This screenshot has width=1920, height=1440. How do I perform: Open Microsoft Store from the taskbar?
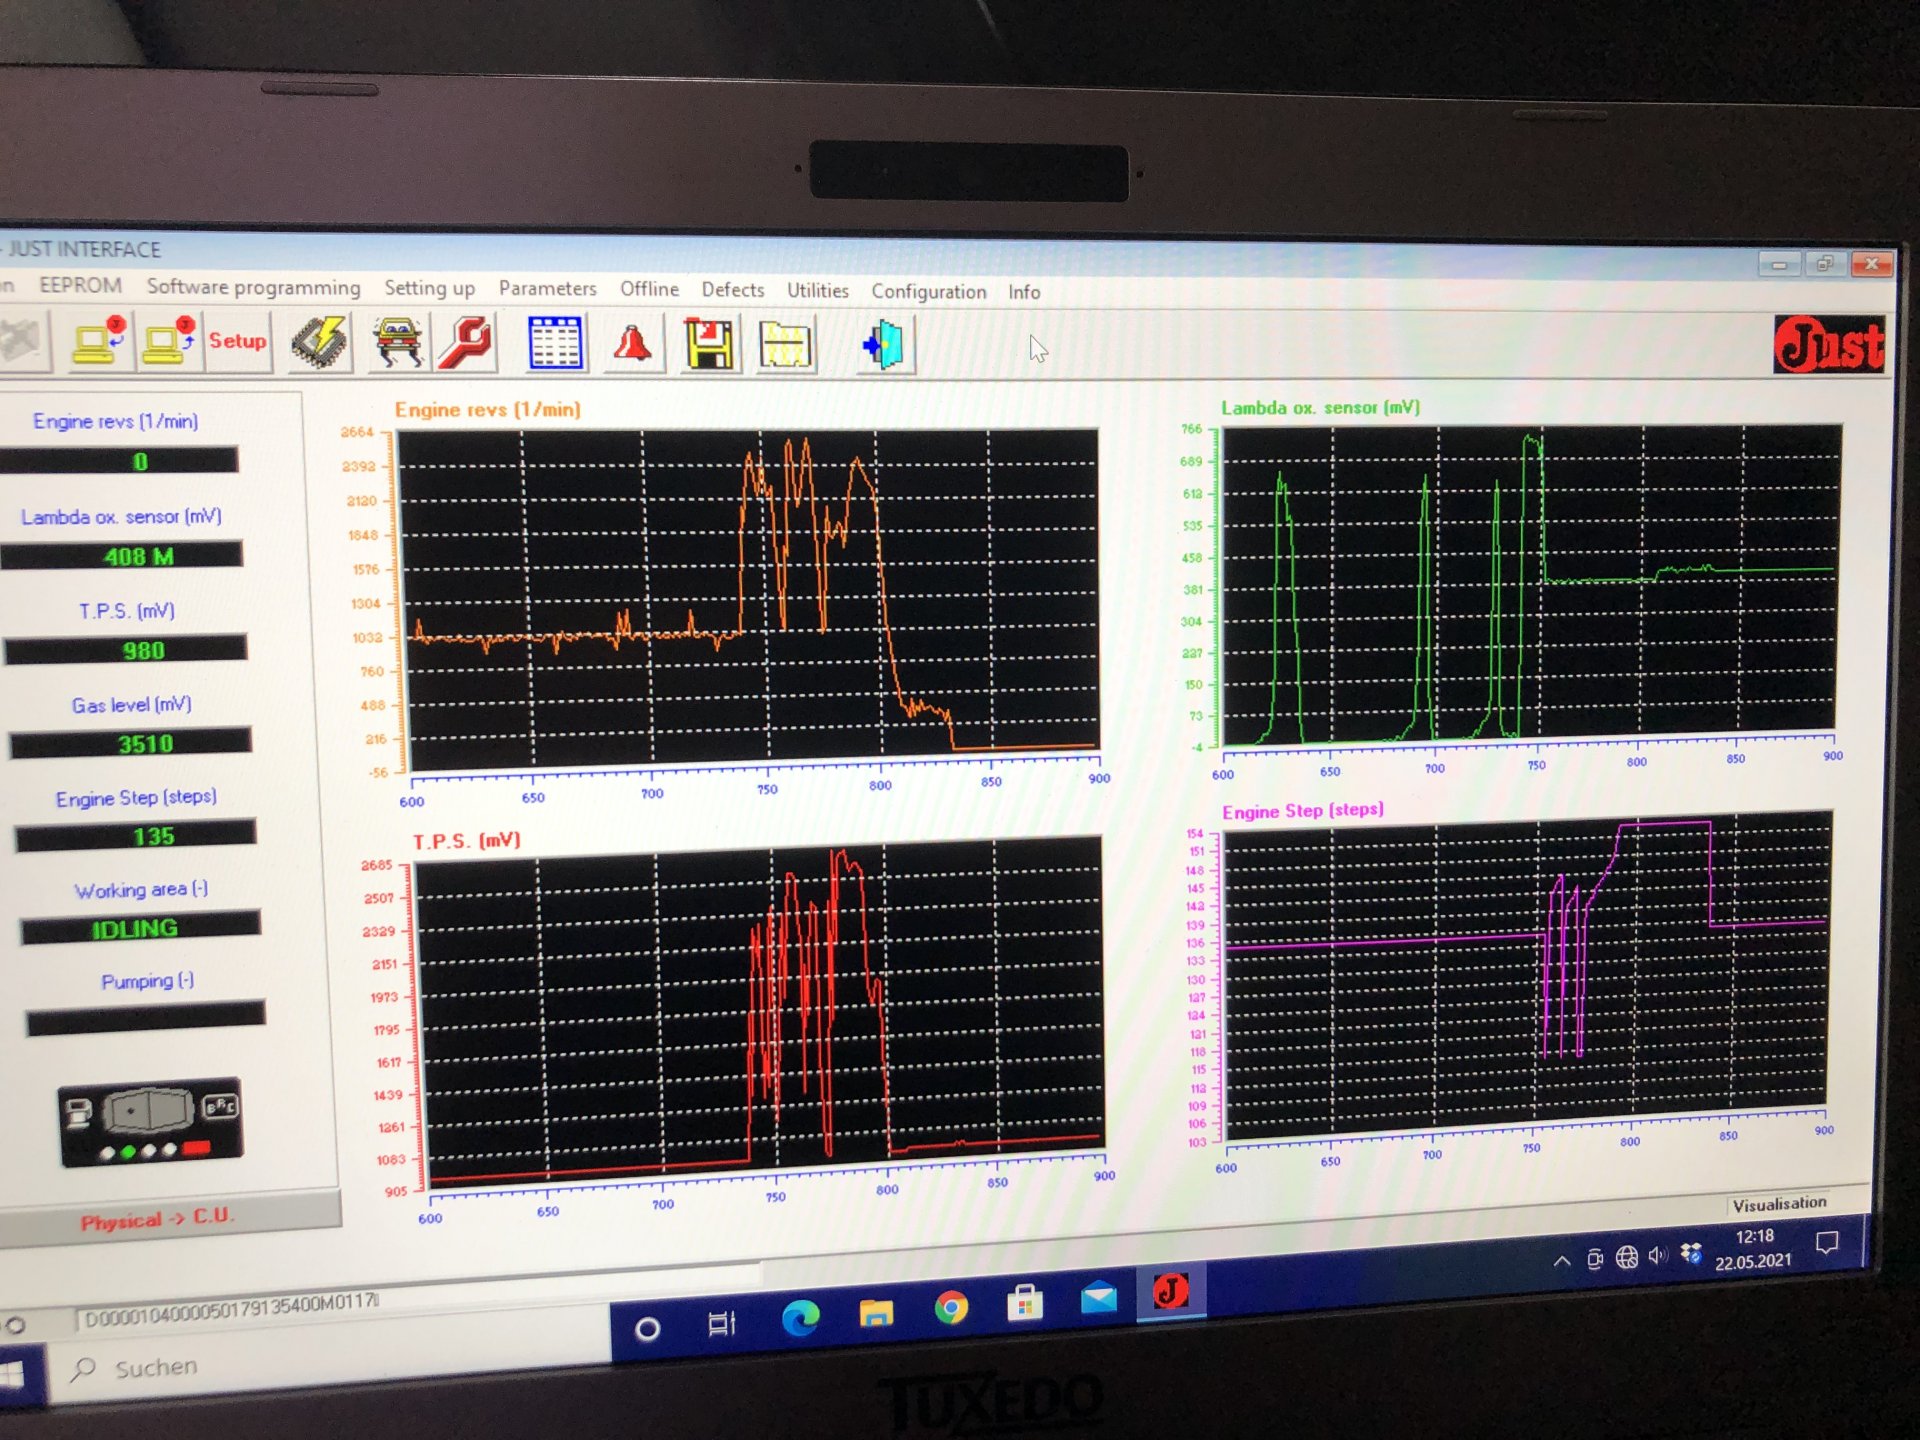(1025, 1303)
